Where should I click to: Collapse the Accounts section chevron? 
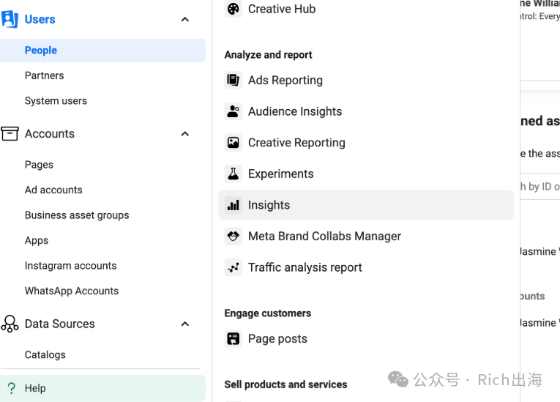coord(185,134)
